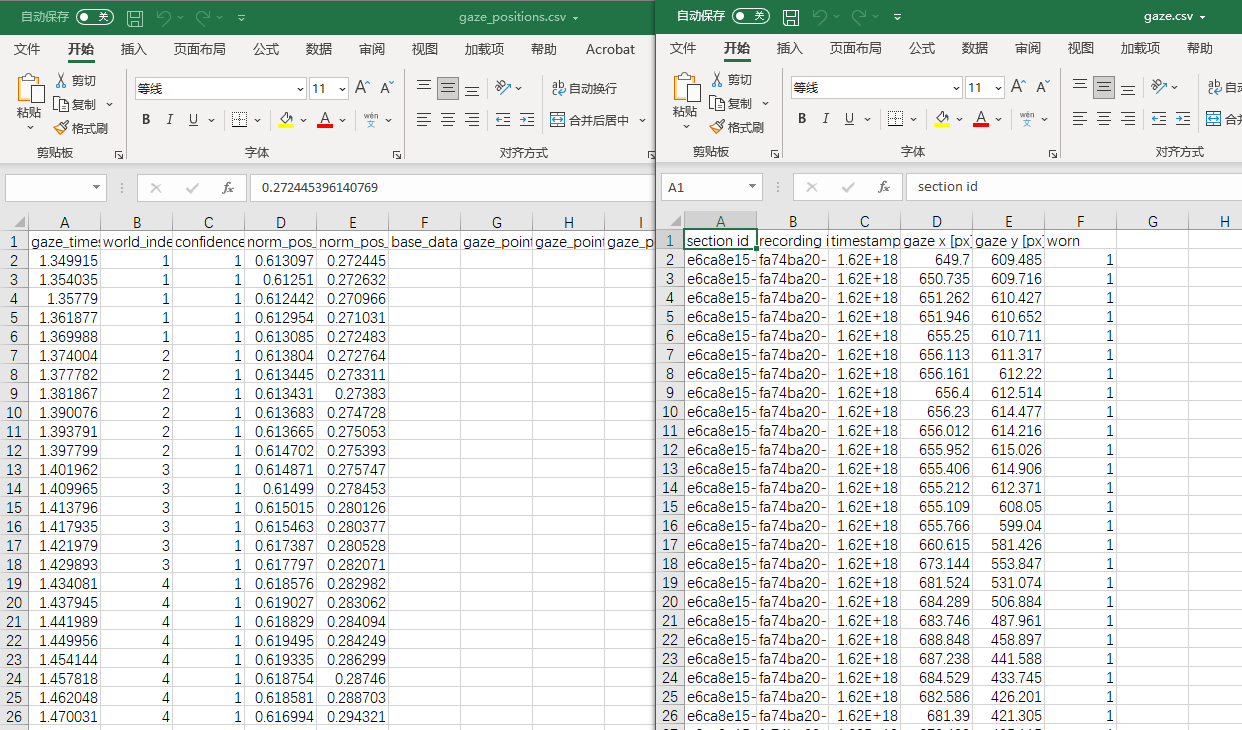Apply yellow fill color in left window
The height and width of the screenshot is (730, 1242).
(286, 120)
